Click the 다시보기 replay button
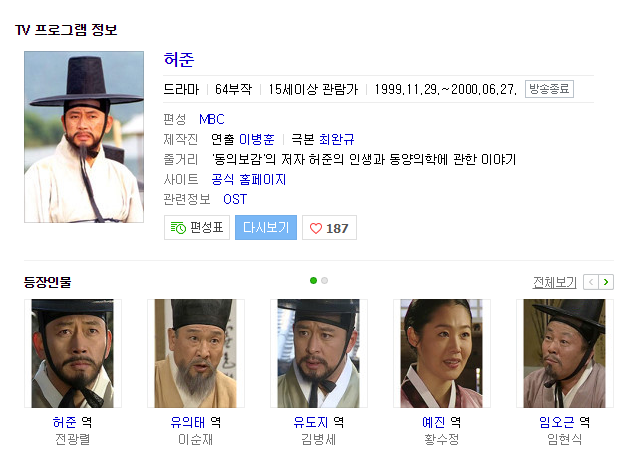This screenshot has width=641, height=455. (266, 228)
